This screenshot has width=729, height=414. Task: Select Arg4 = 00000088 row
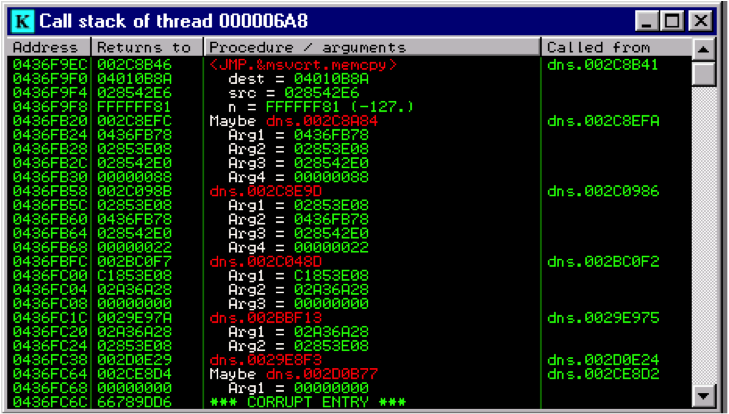tap(298, 177)
